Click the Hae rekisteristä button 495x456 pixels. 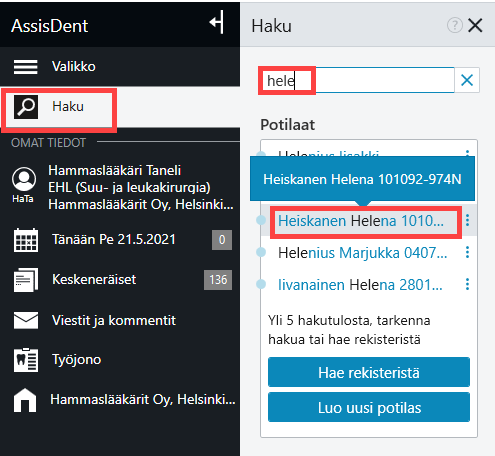point(369,372)
